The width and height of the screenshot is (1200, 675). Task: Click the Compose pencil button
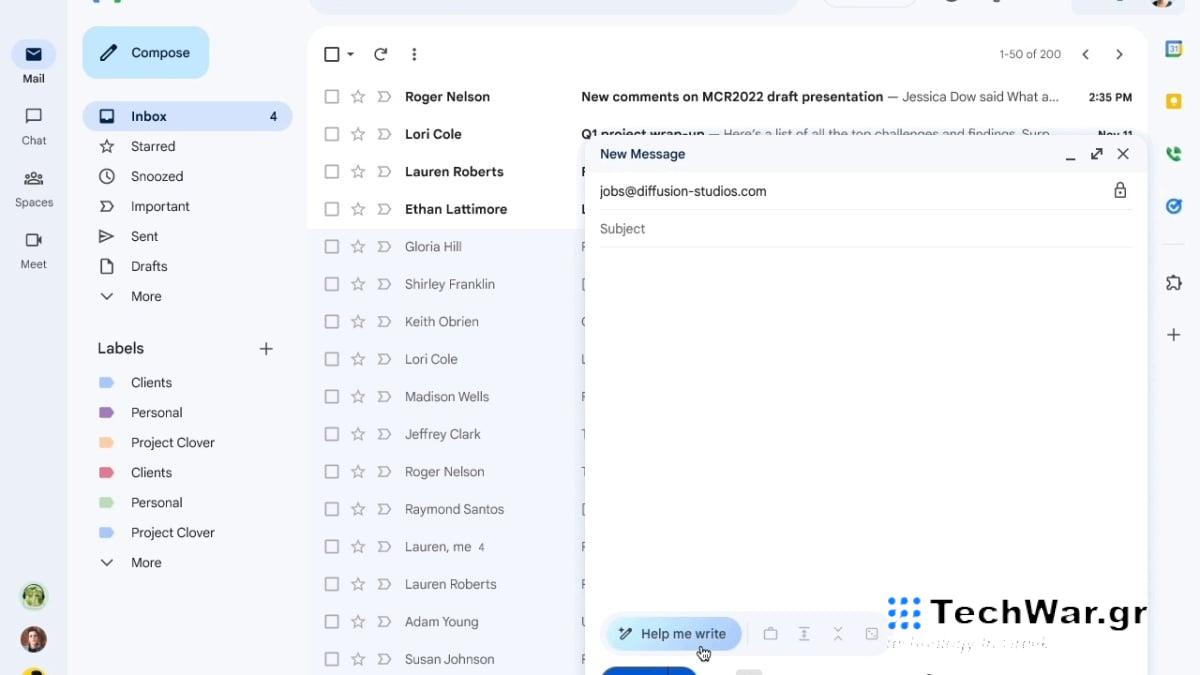point(145,52)
